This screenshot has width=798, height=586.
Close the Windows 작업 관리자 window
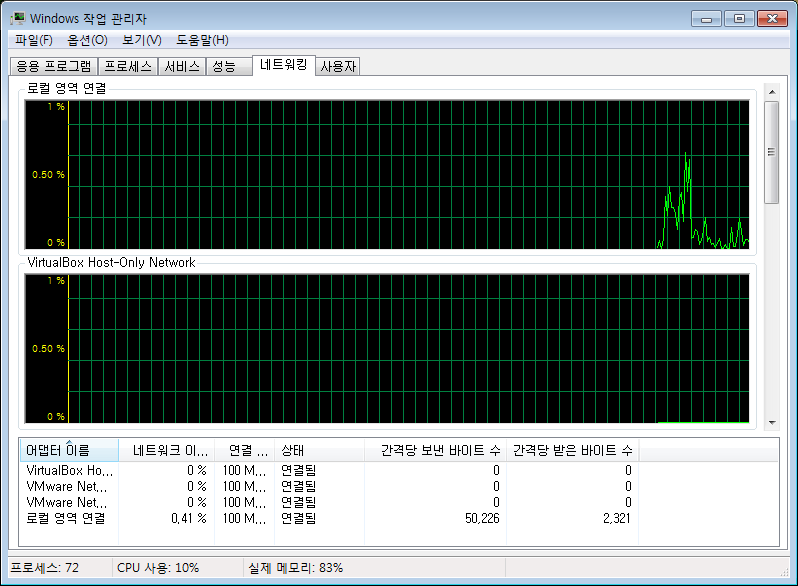click(772, 19)
